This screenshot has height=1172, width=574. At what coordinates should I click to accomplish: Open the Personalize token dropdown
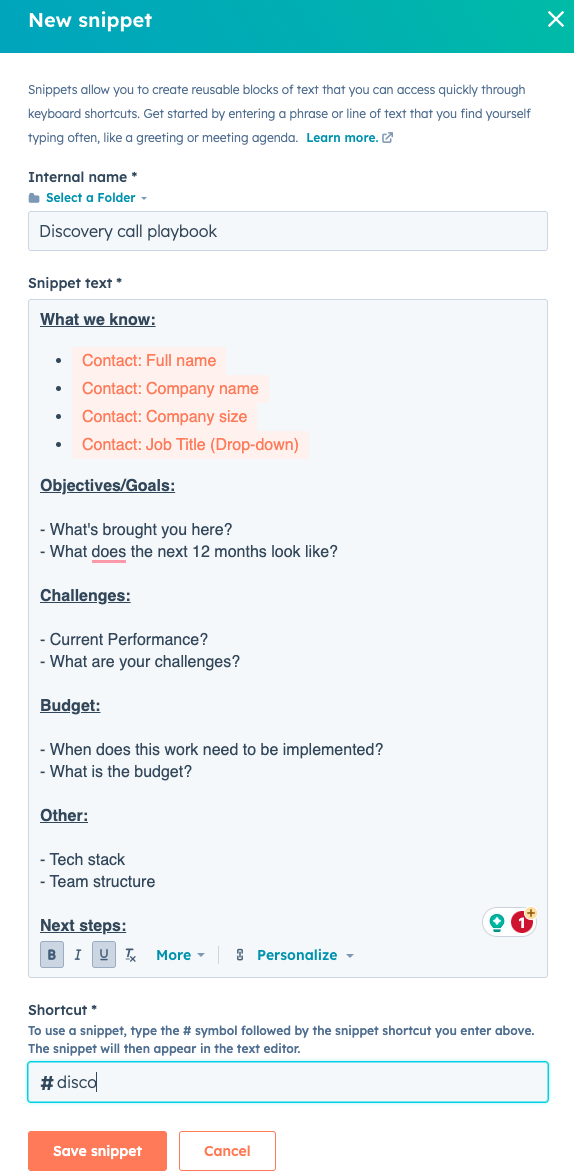[305, 955]
